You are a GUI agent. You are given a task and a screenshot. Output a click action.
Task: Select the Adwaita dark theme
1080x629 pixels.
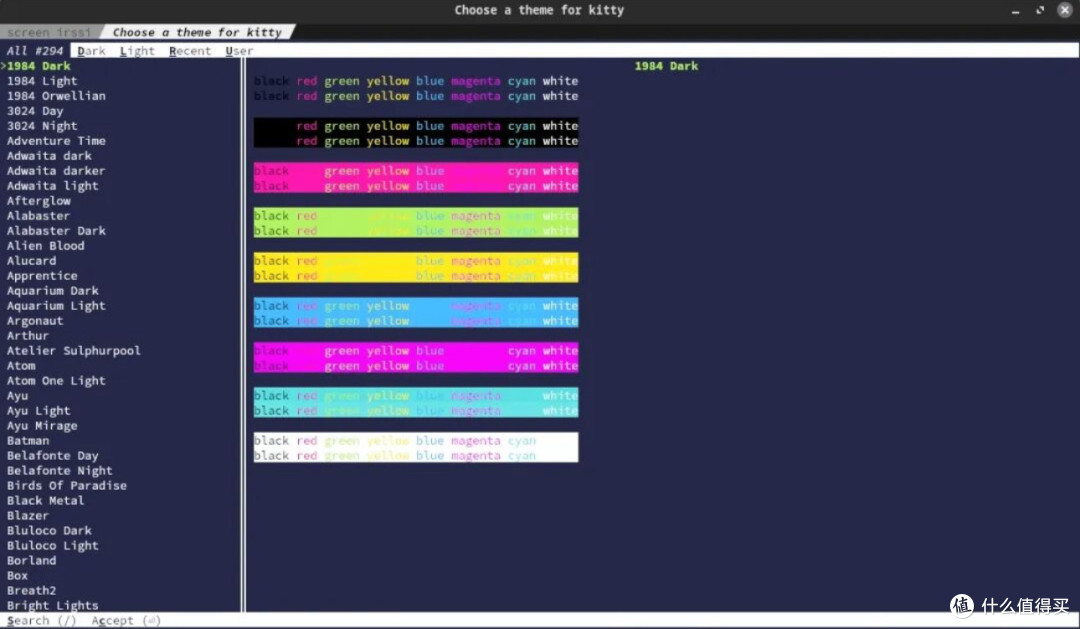tap(49, 156)
